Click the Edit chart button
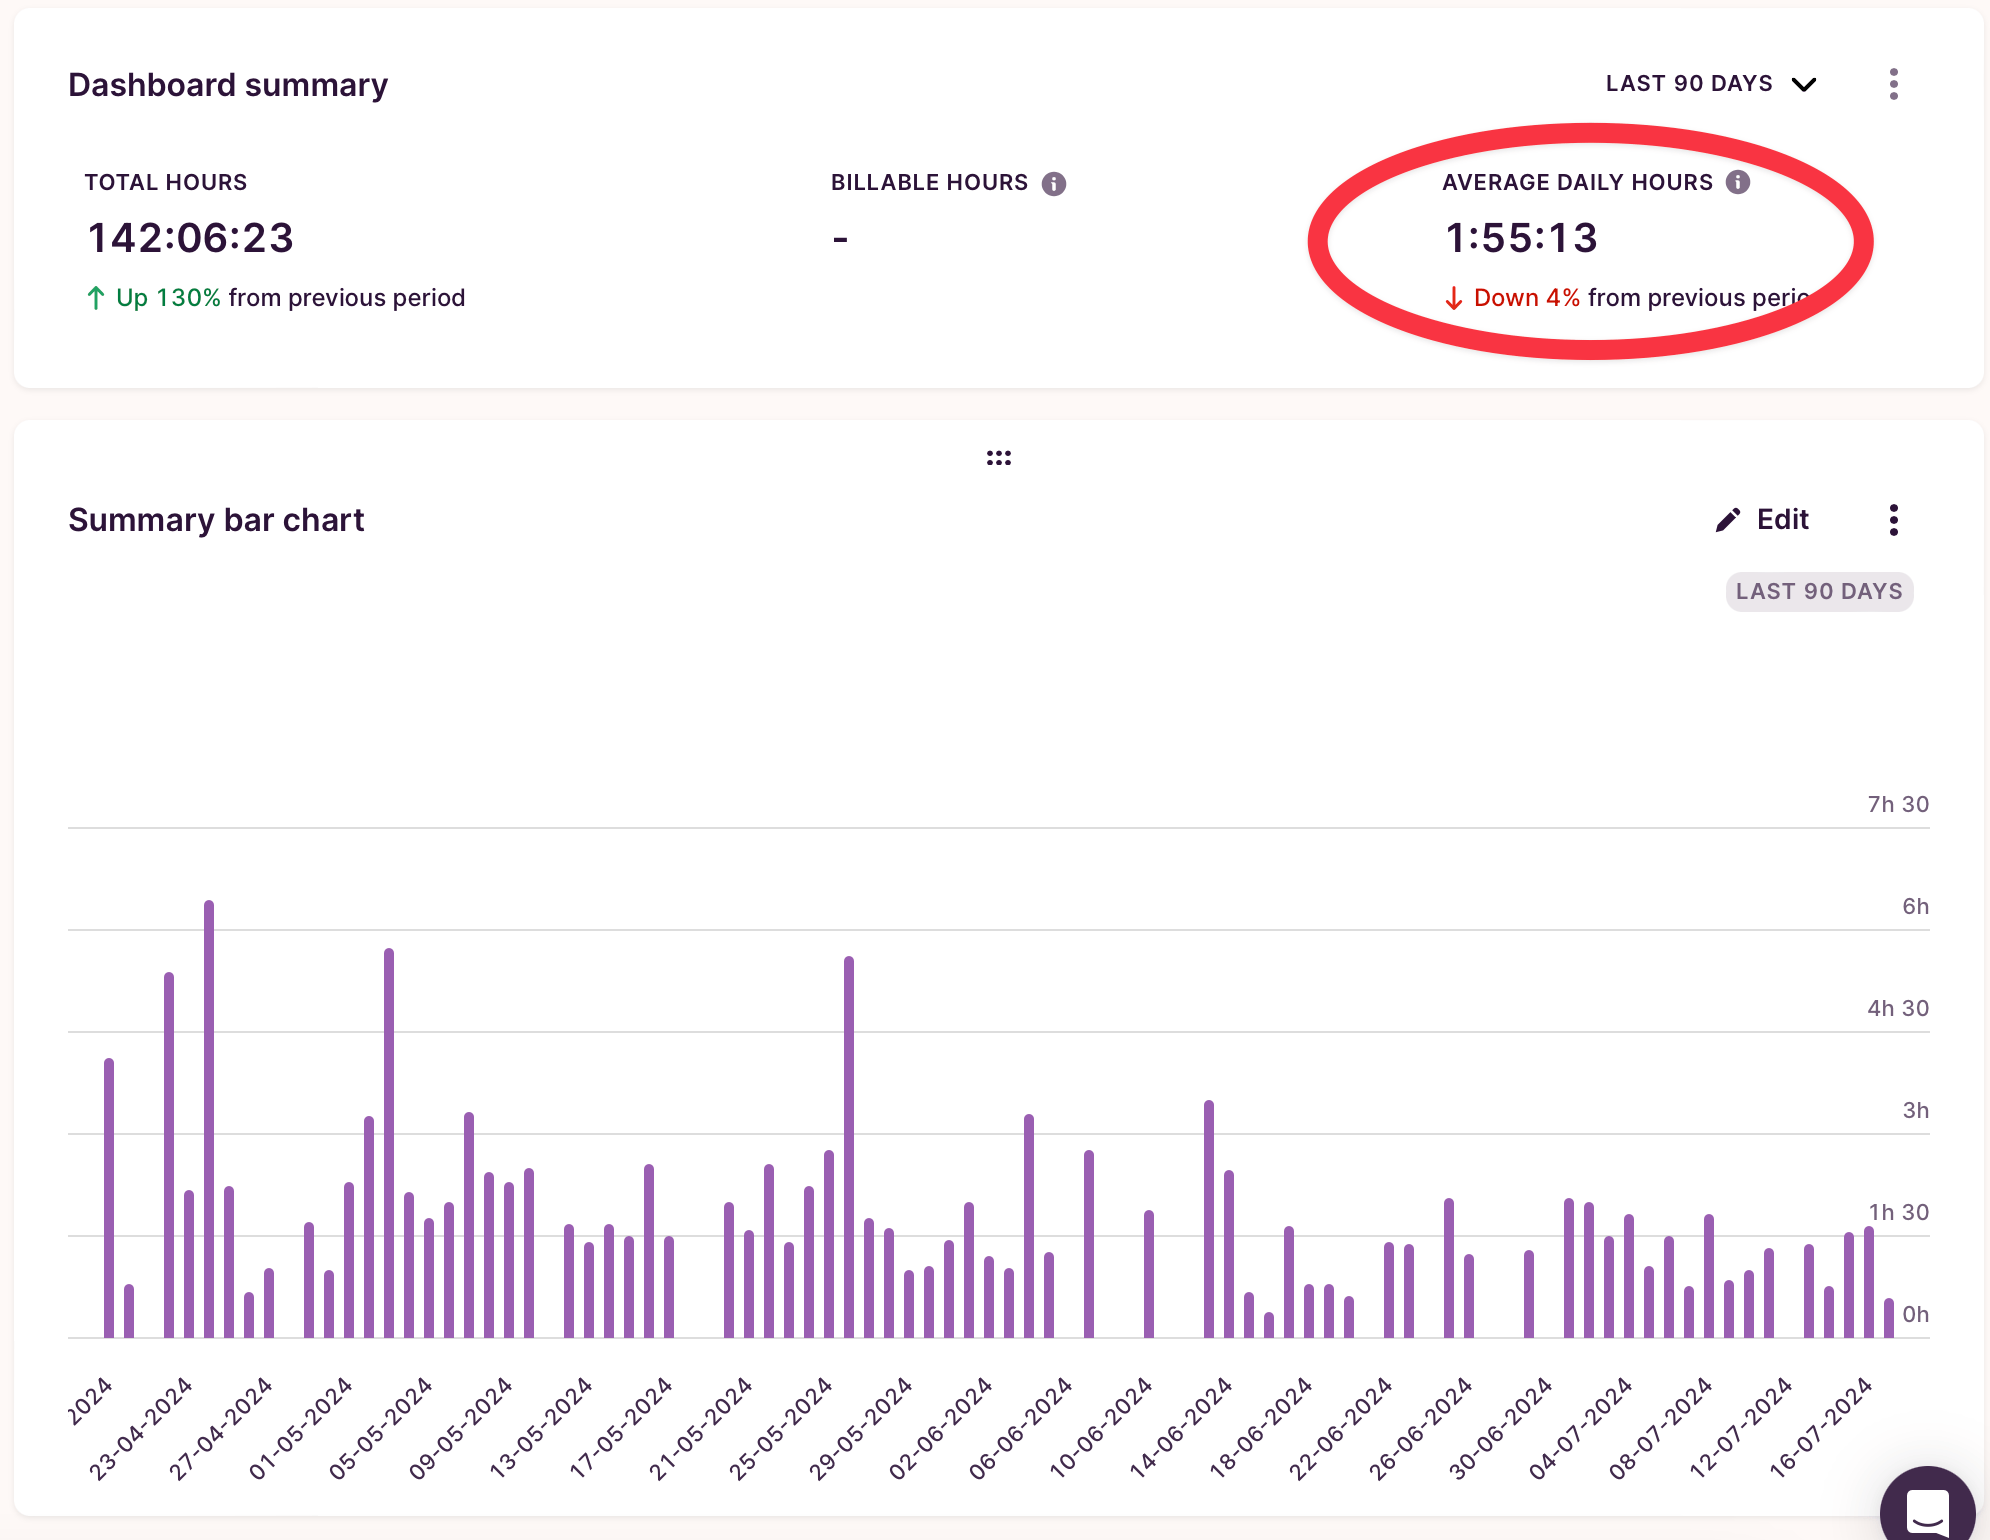 click(x=1782, y=520)
